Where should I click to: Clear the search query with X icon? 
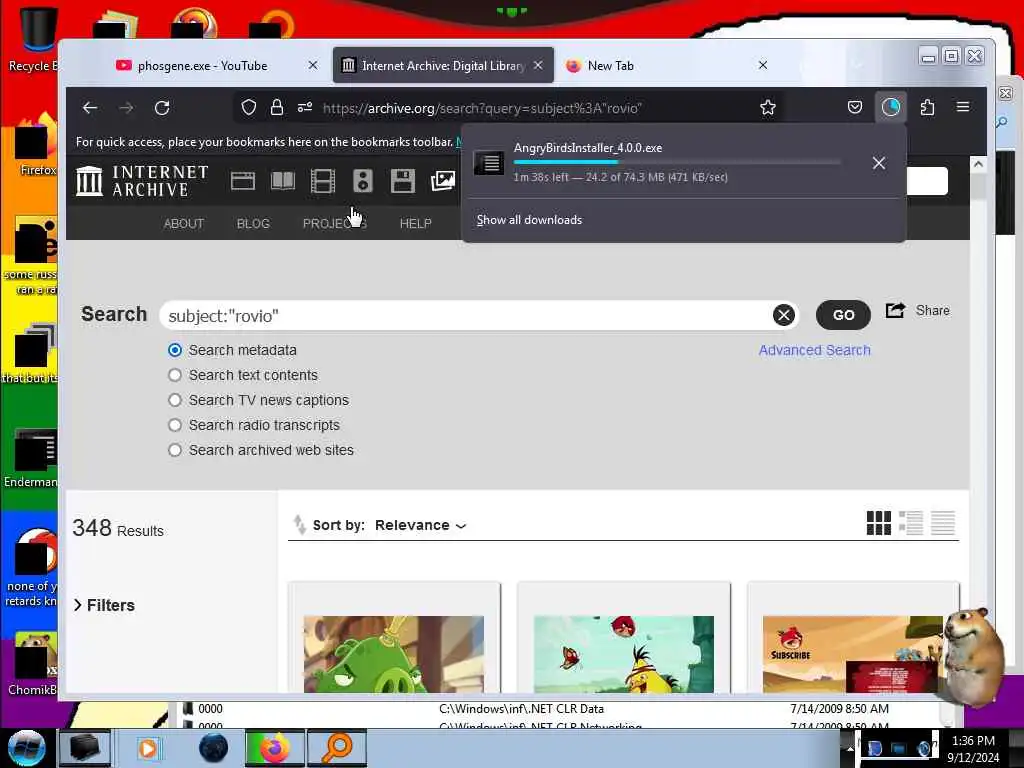(x=784, y=315)
